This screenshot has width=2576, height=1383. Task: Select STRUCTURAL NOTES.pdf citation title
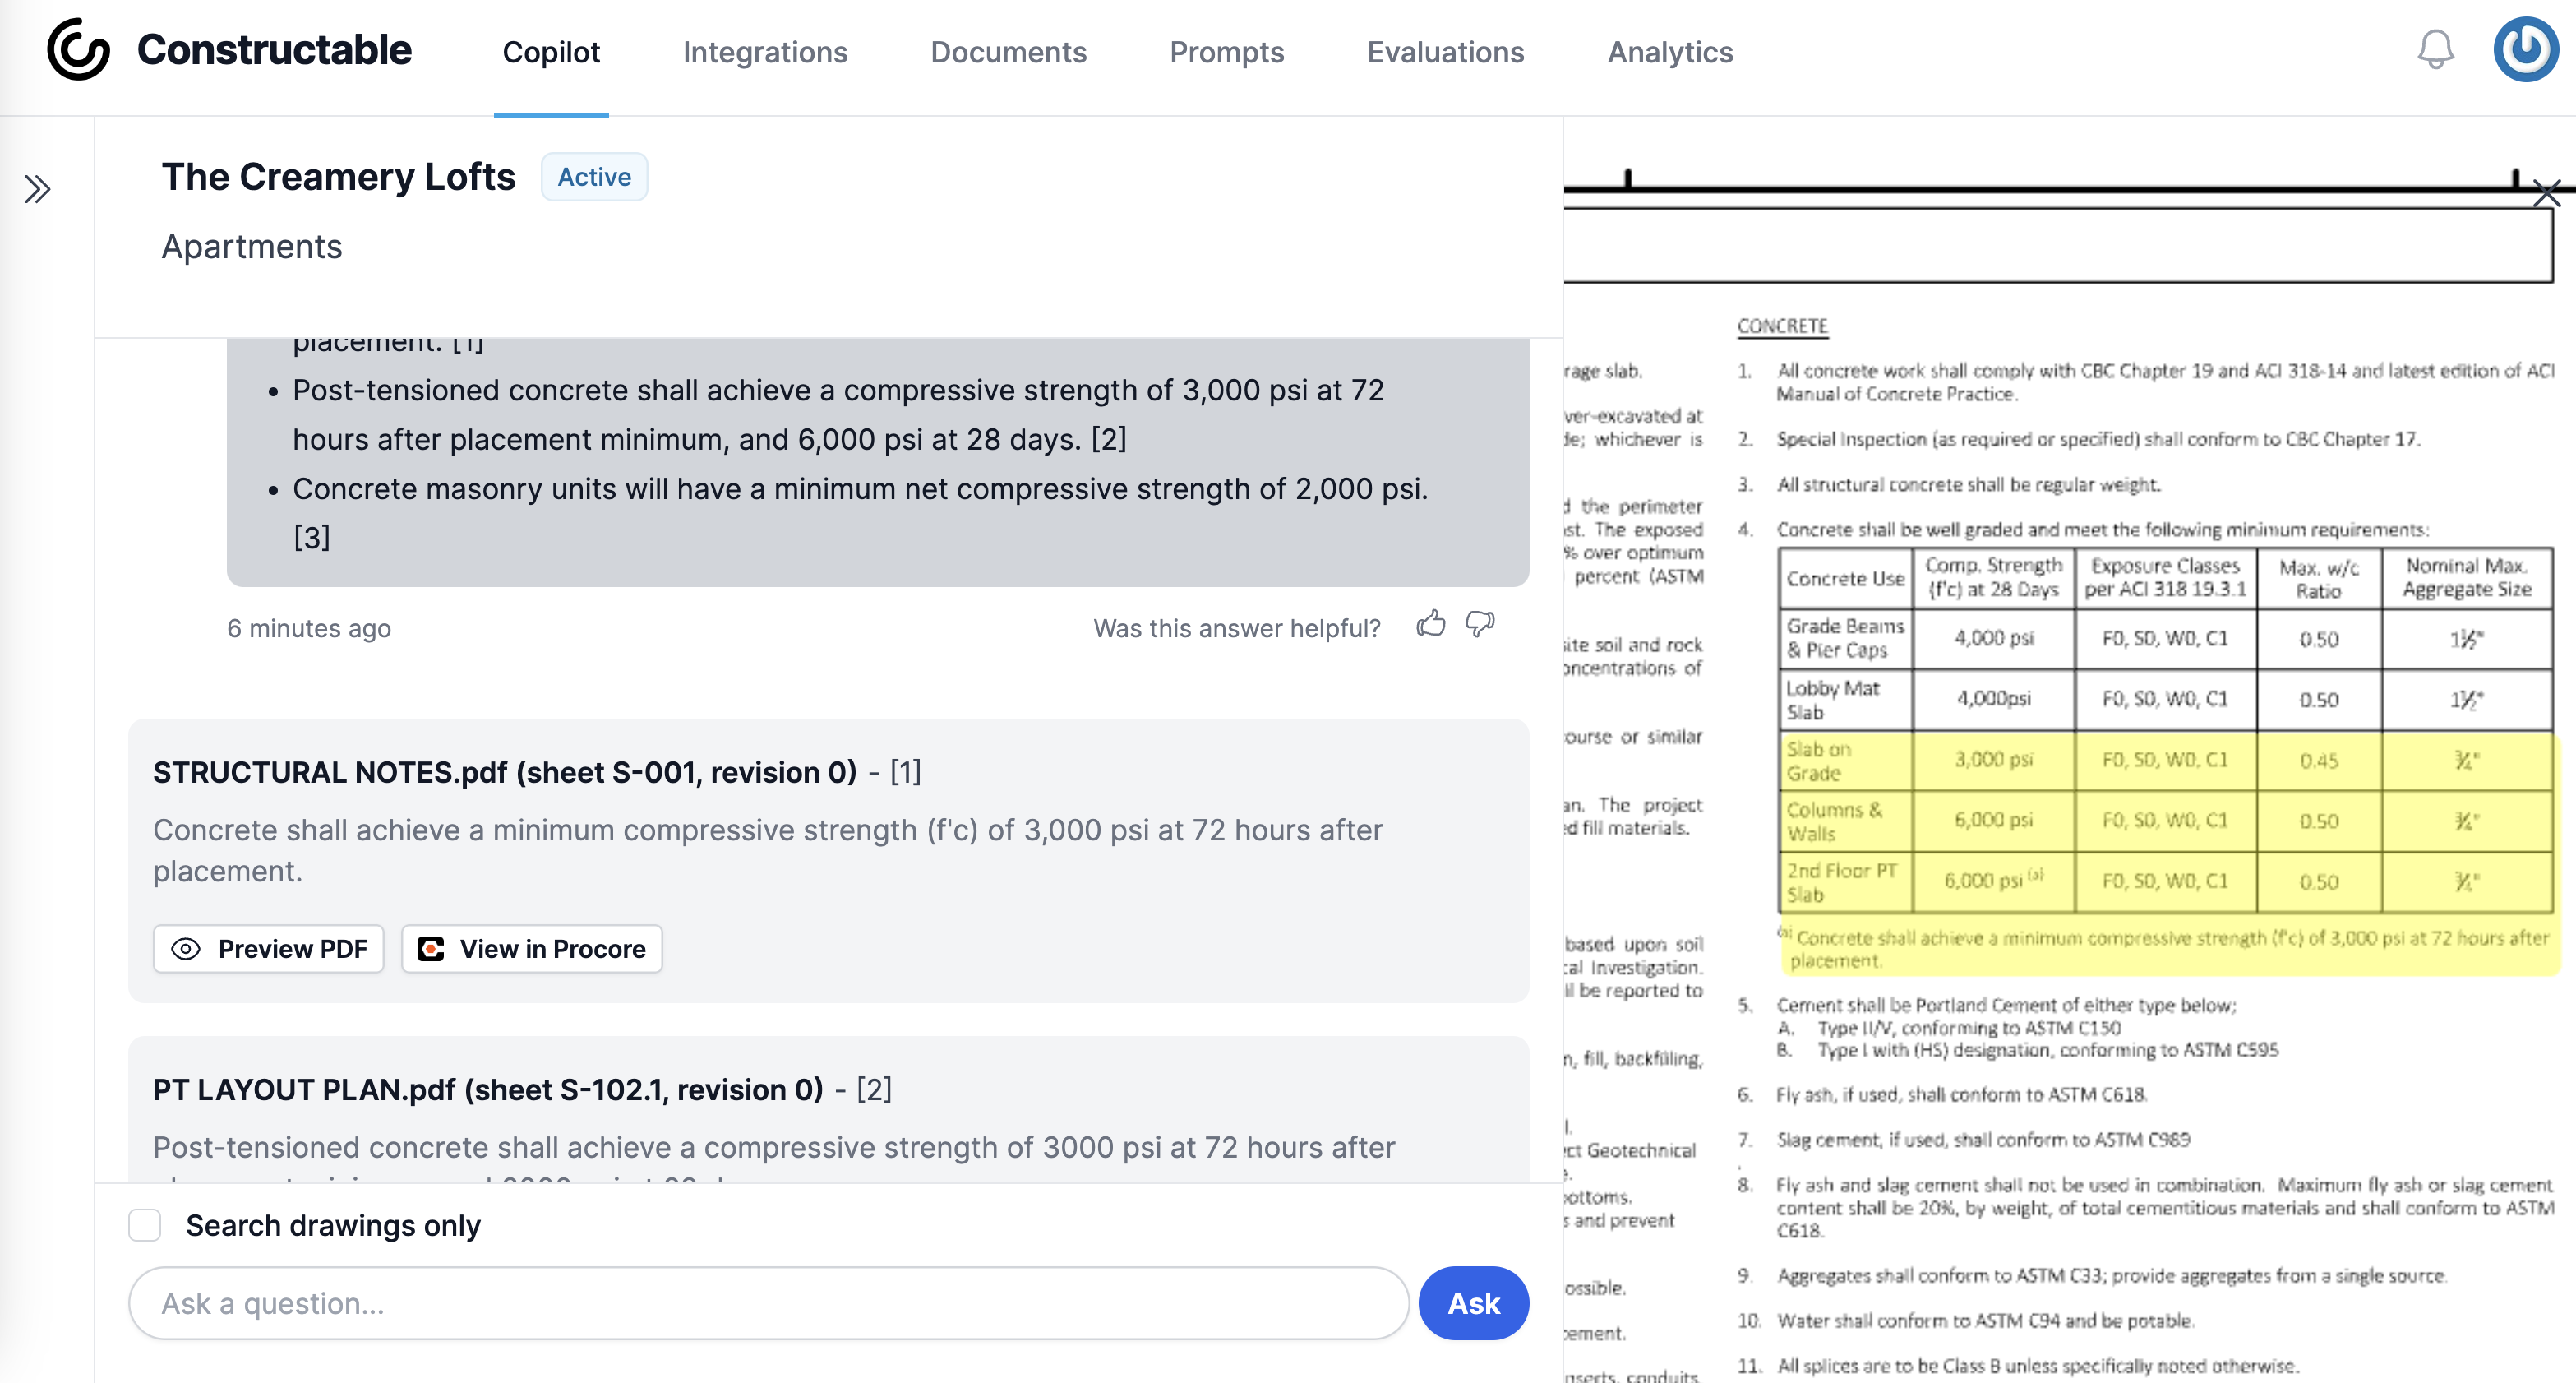(x=505, y=772)
